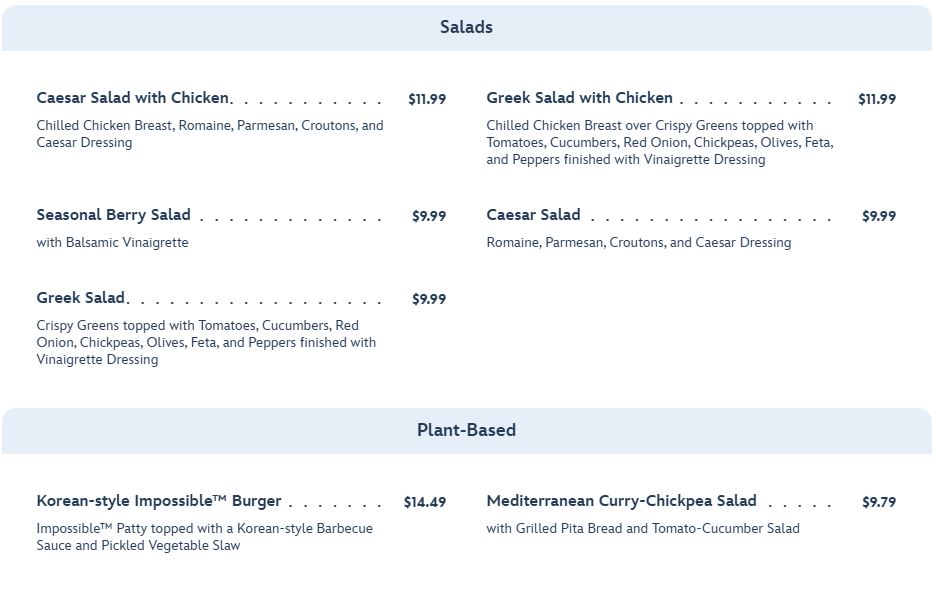The width and height of the screenshot is (936, 589).
Task: Click the Seasonal Berry Salad price
Action: [429, 216]
